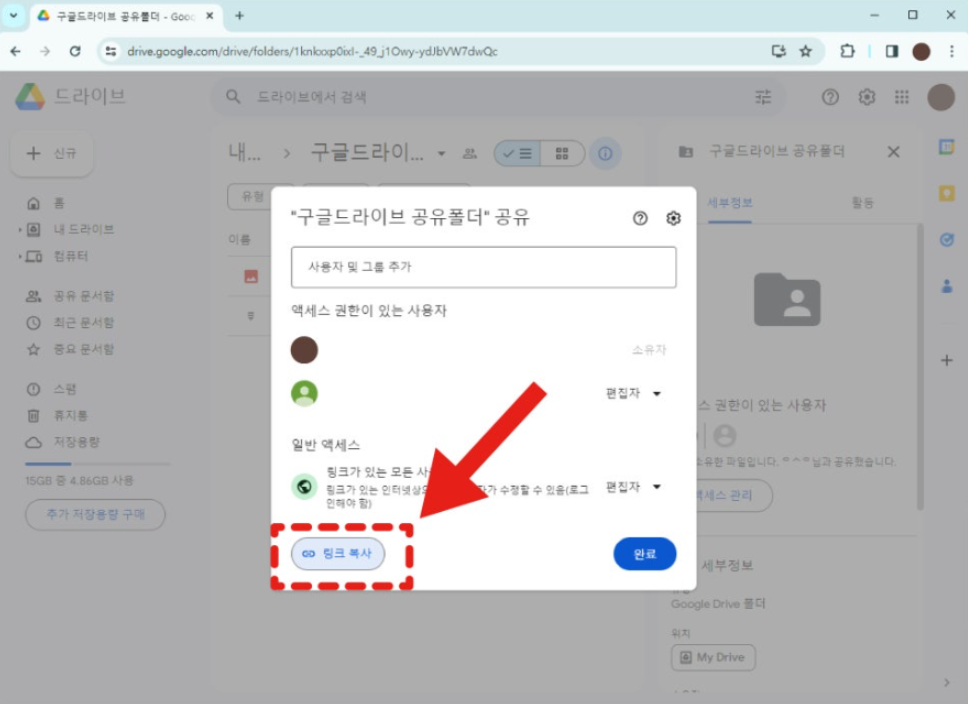Open Contacts side panel icon
The image size is (968, 704).
tap(946, 286)
